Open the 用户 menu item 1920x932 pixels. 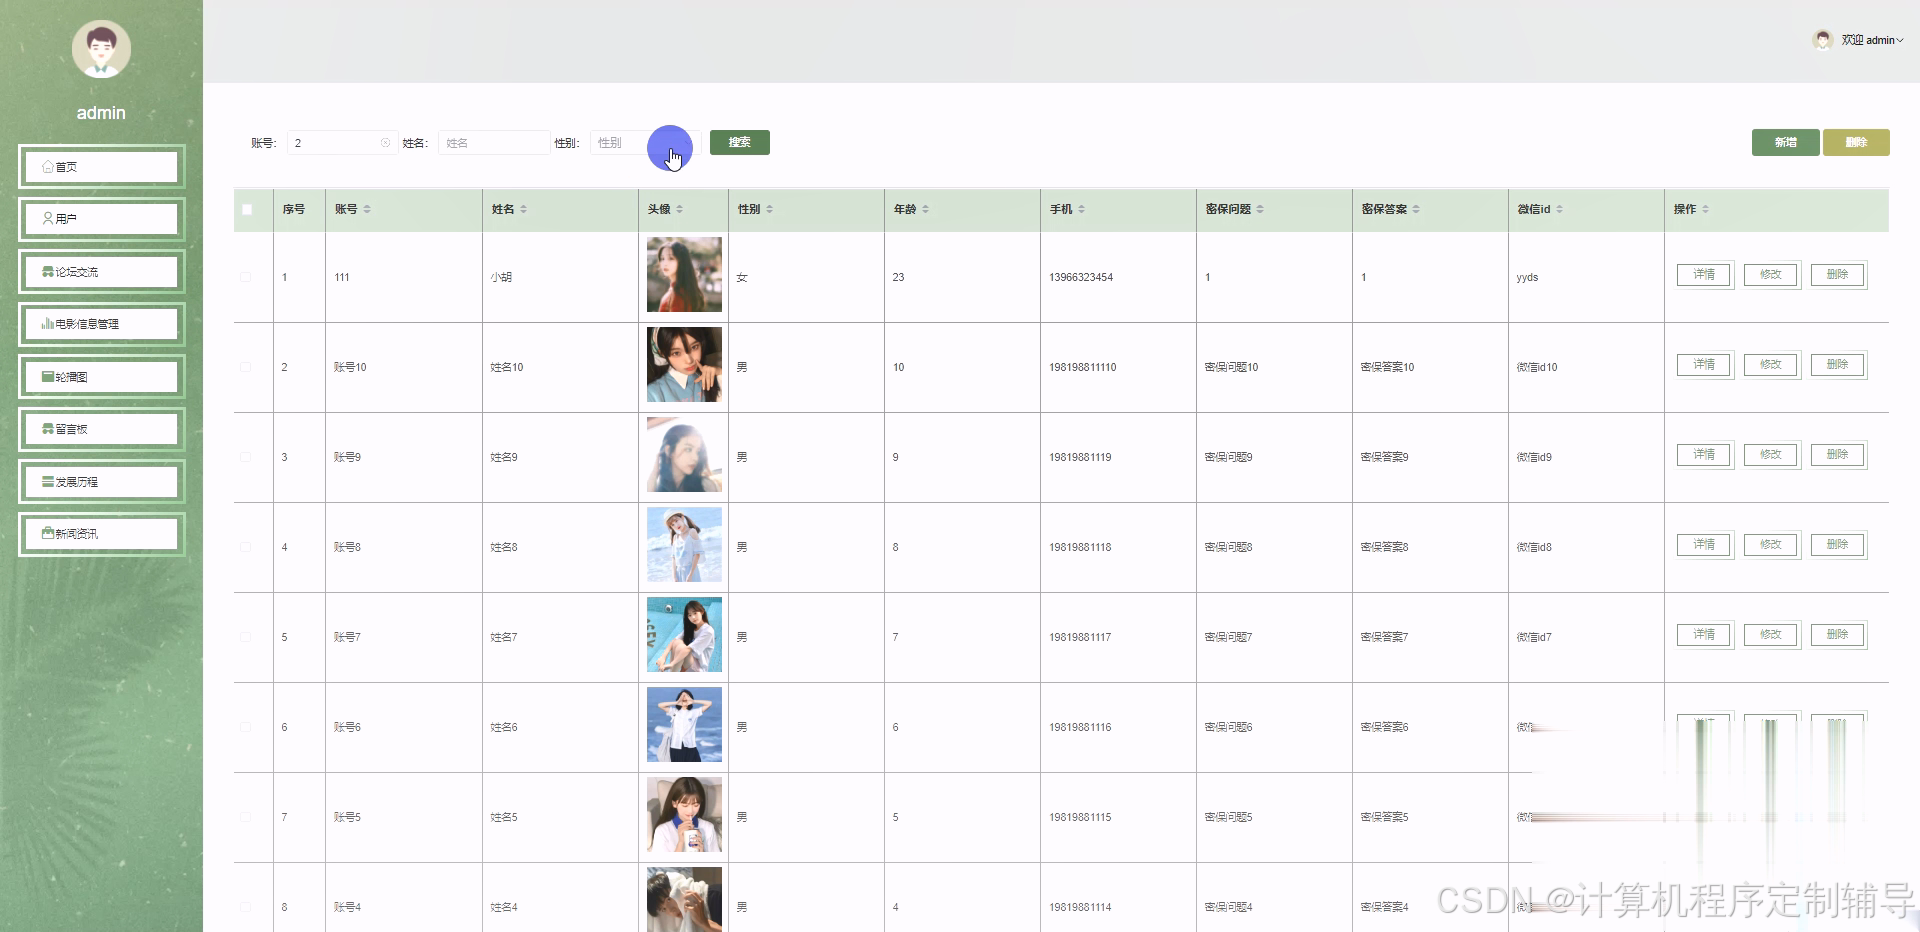tap(101, 218)
